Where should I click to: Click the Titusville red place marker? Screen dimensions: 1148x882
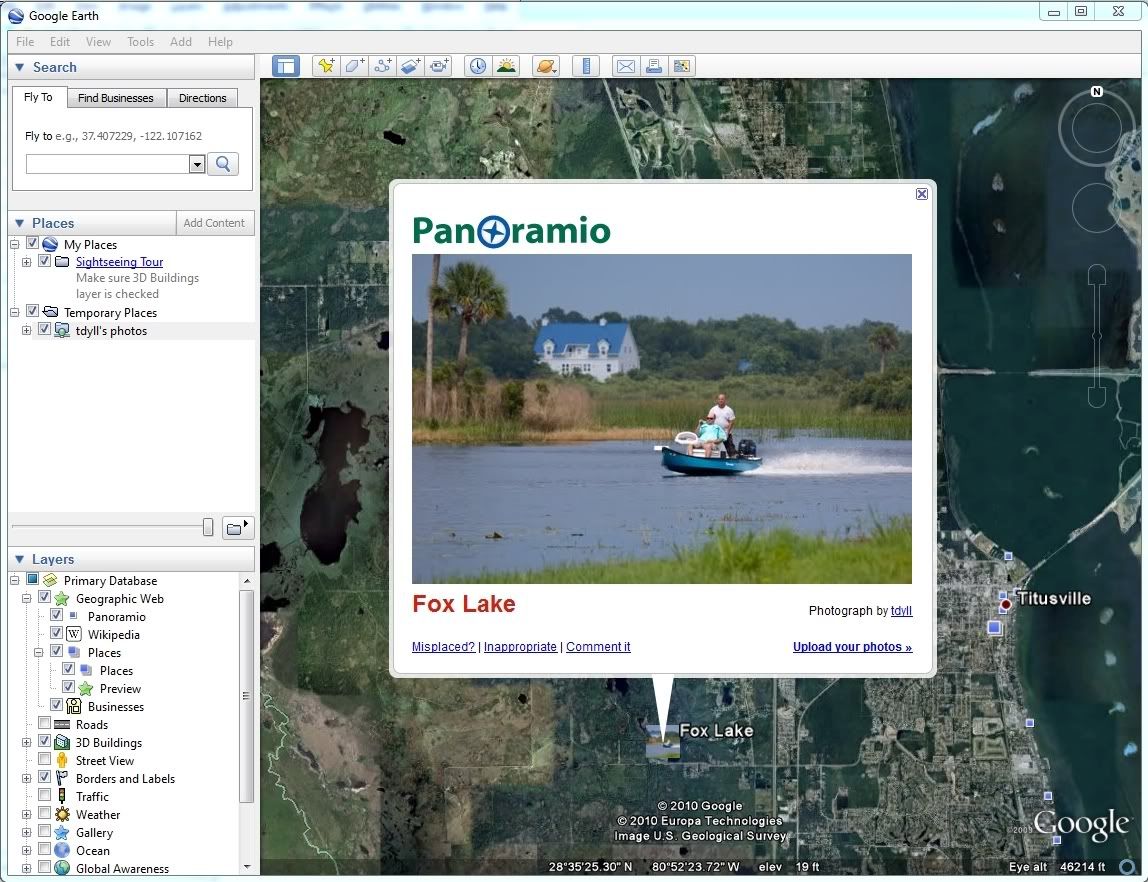click(1006, 604)
